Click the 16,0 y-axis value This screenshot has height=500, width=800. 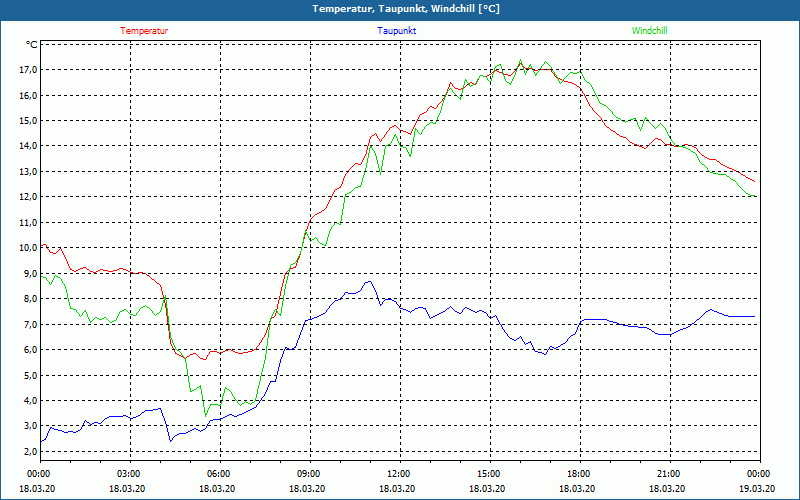click(x=29, y=95)
